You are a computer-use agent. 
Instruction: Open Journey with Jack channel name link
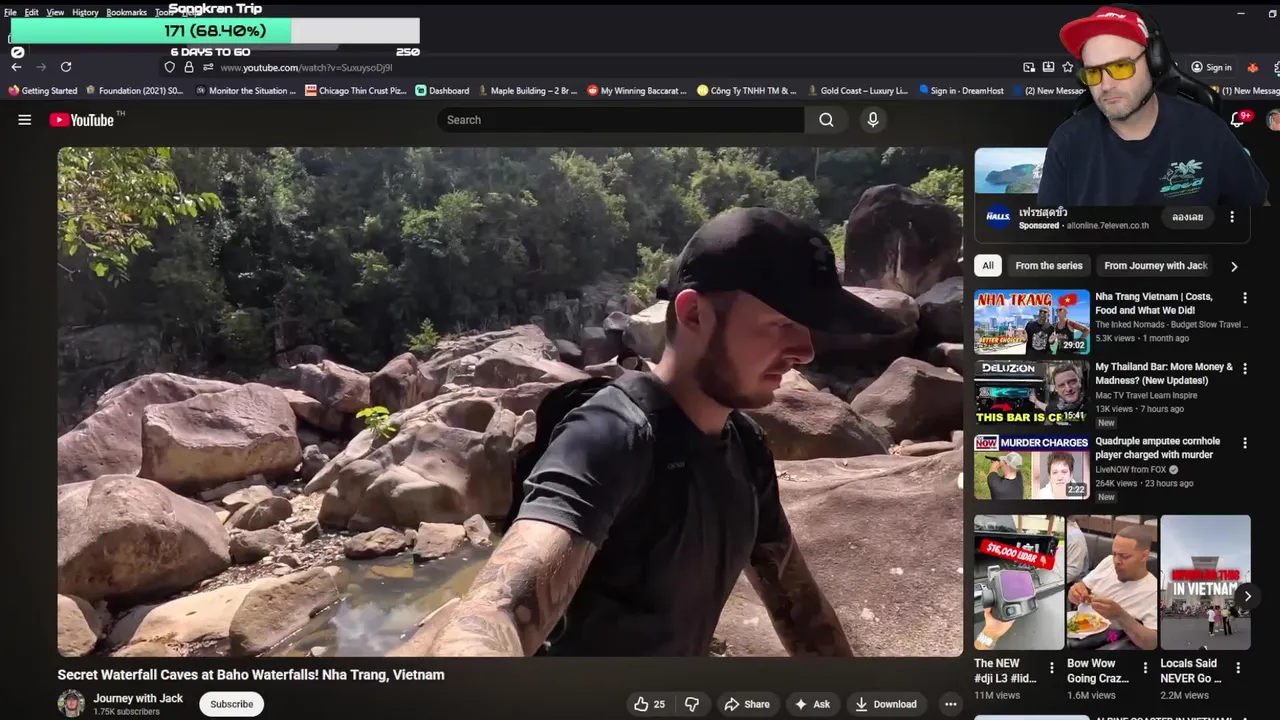pos(138,698)
